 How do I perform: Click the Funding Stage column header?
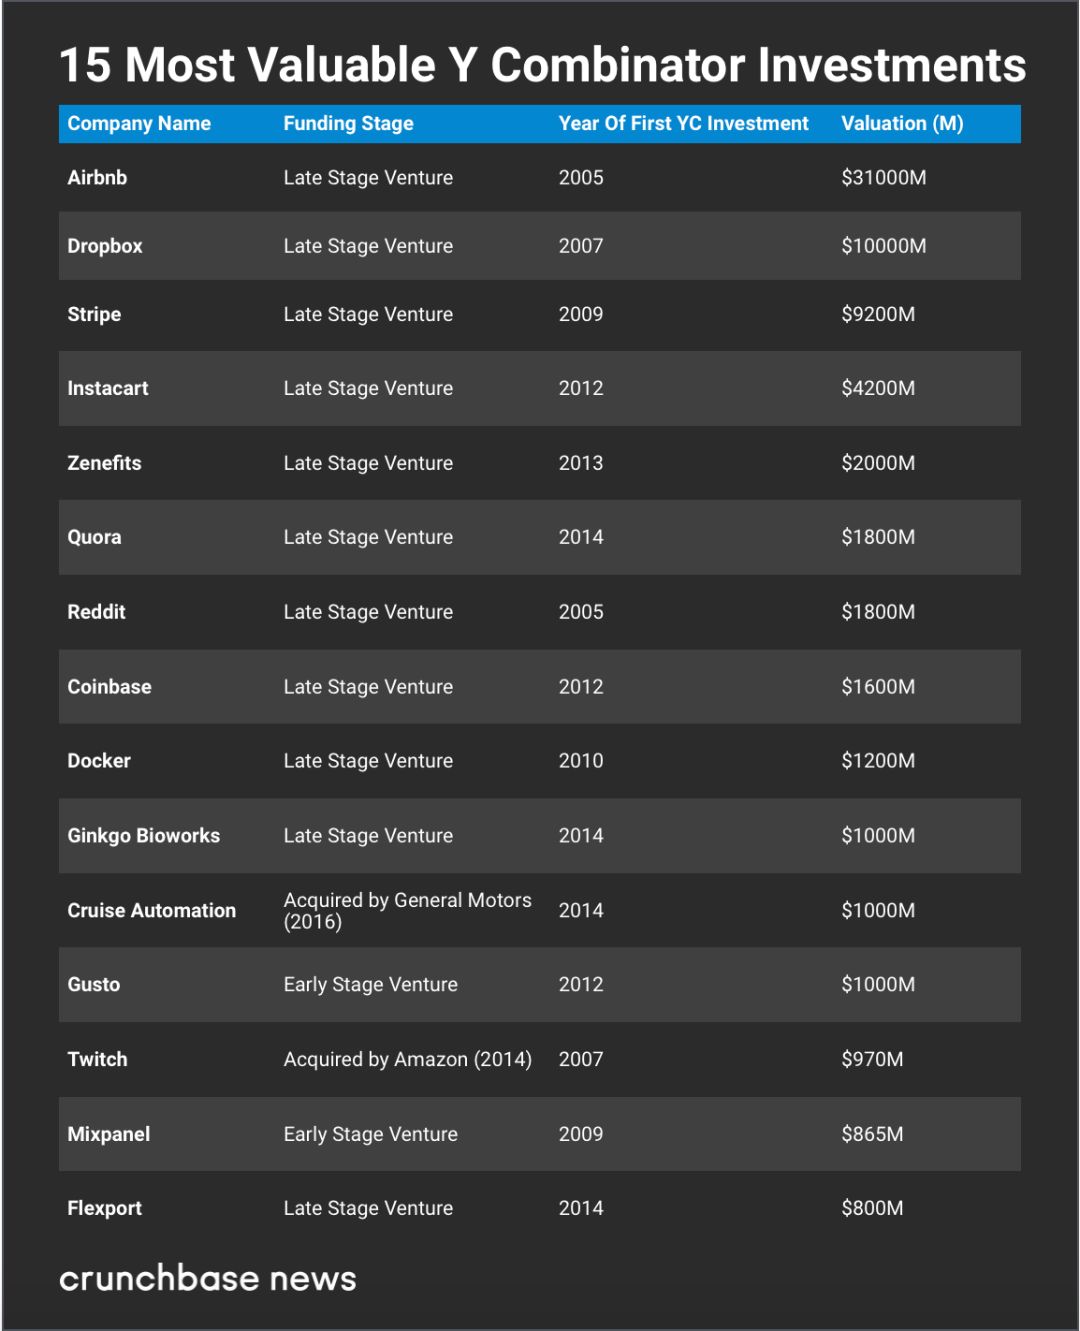pyautogui.click(x=348, y=124)
